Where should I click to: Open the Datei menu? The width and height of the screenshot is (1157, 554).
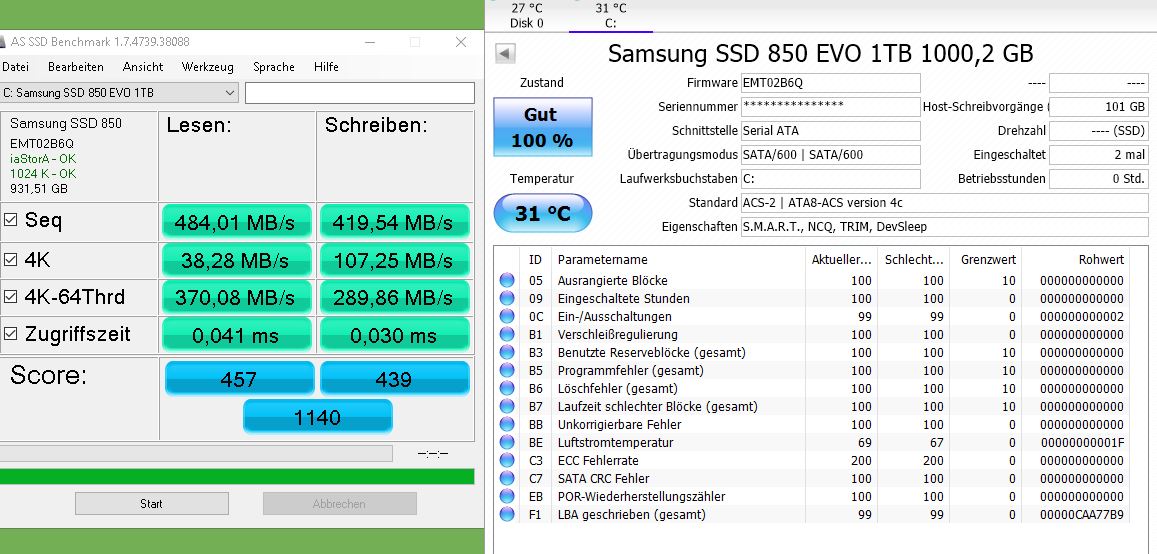(x=15, y=67)
